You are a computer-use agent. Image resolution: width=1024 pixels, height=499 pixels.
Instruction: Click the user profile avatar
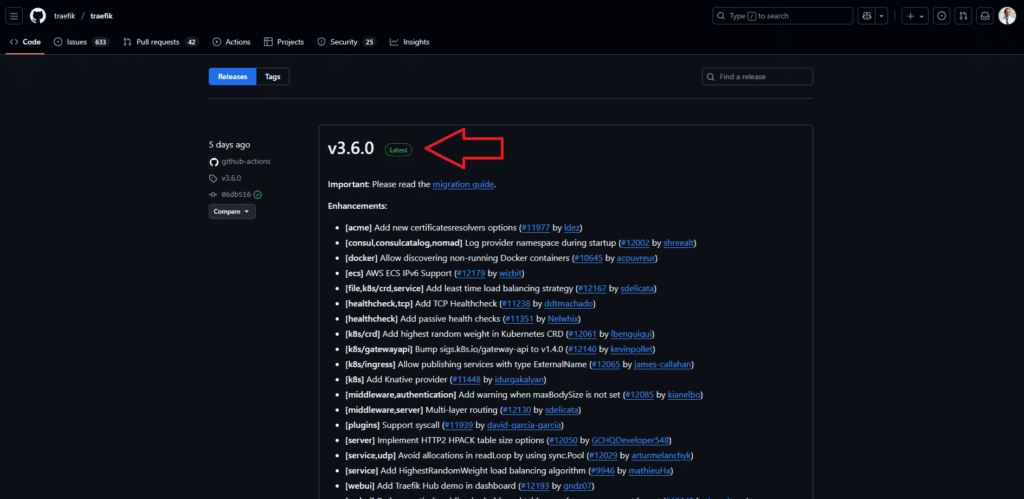coord(1007,16)
